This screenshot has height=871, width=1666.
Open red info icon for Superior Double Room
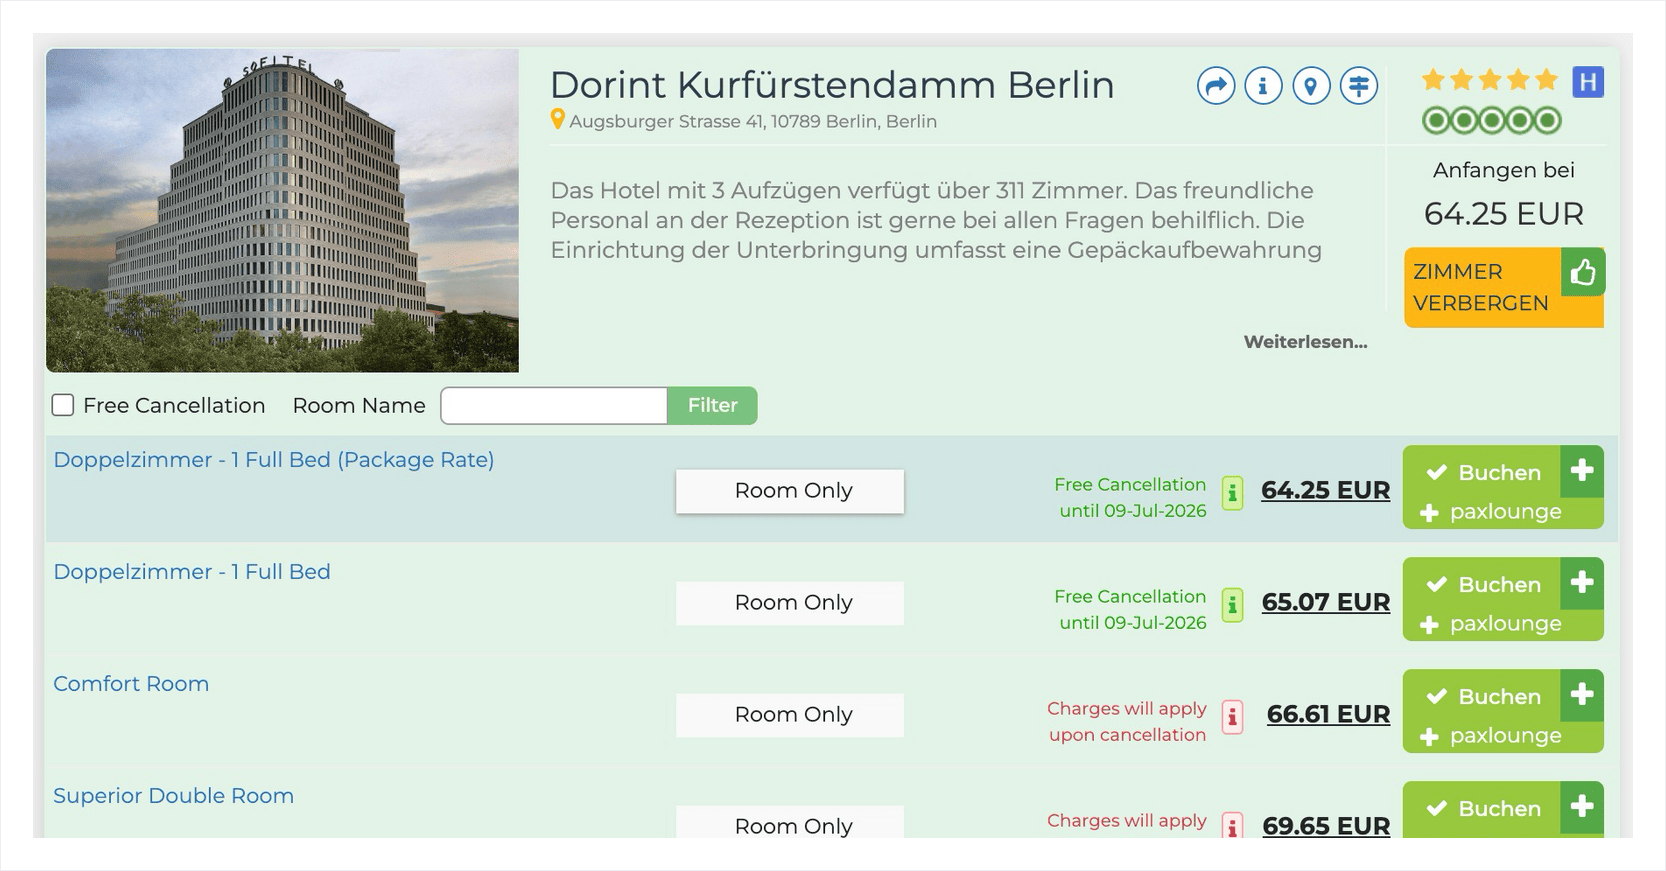point(1233,826)
